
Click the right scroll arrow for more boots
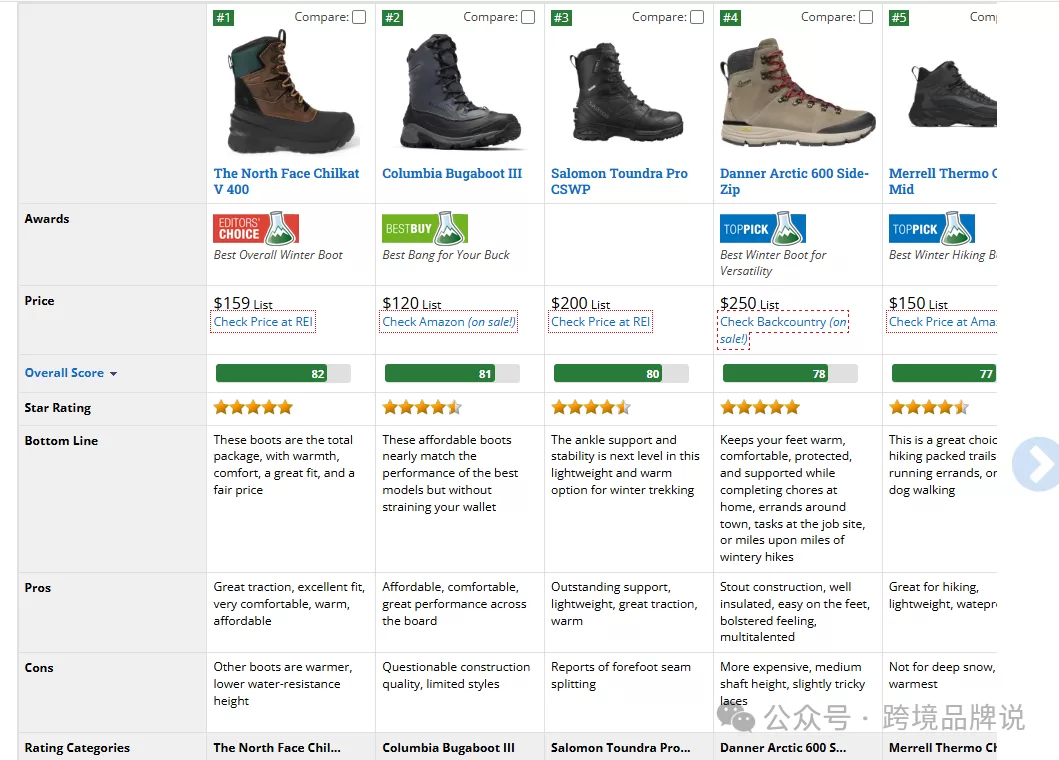[x=1035, y=464]
